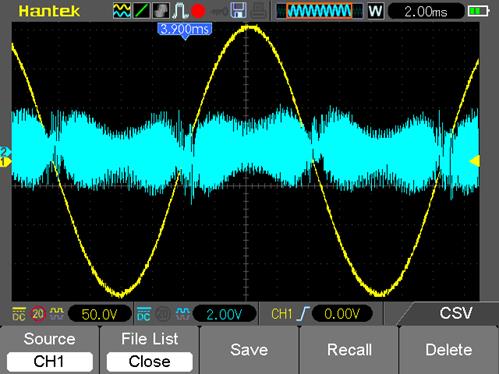The image size is (499, 374).
Task: Click the waveform memory overview bar
Action: tap(319, 11)
